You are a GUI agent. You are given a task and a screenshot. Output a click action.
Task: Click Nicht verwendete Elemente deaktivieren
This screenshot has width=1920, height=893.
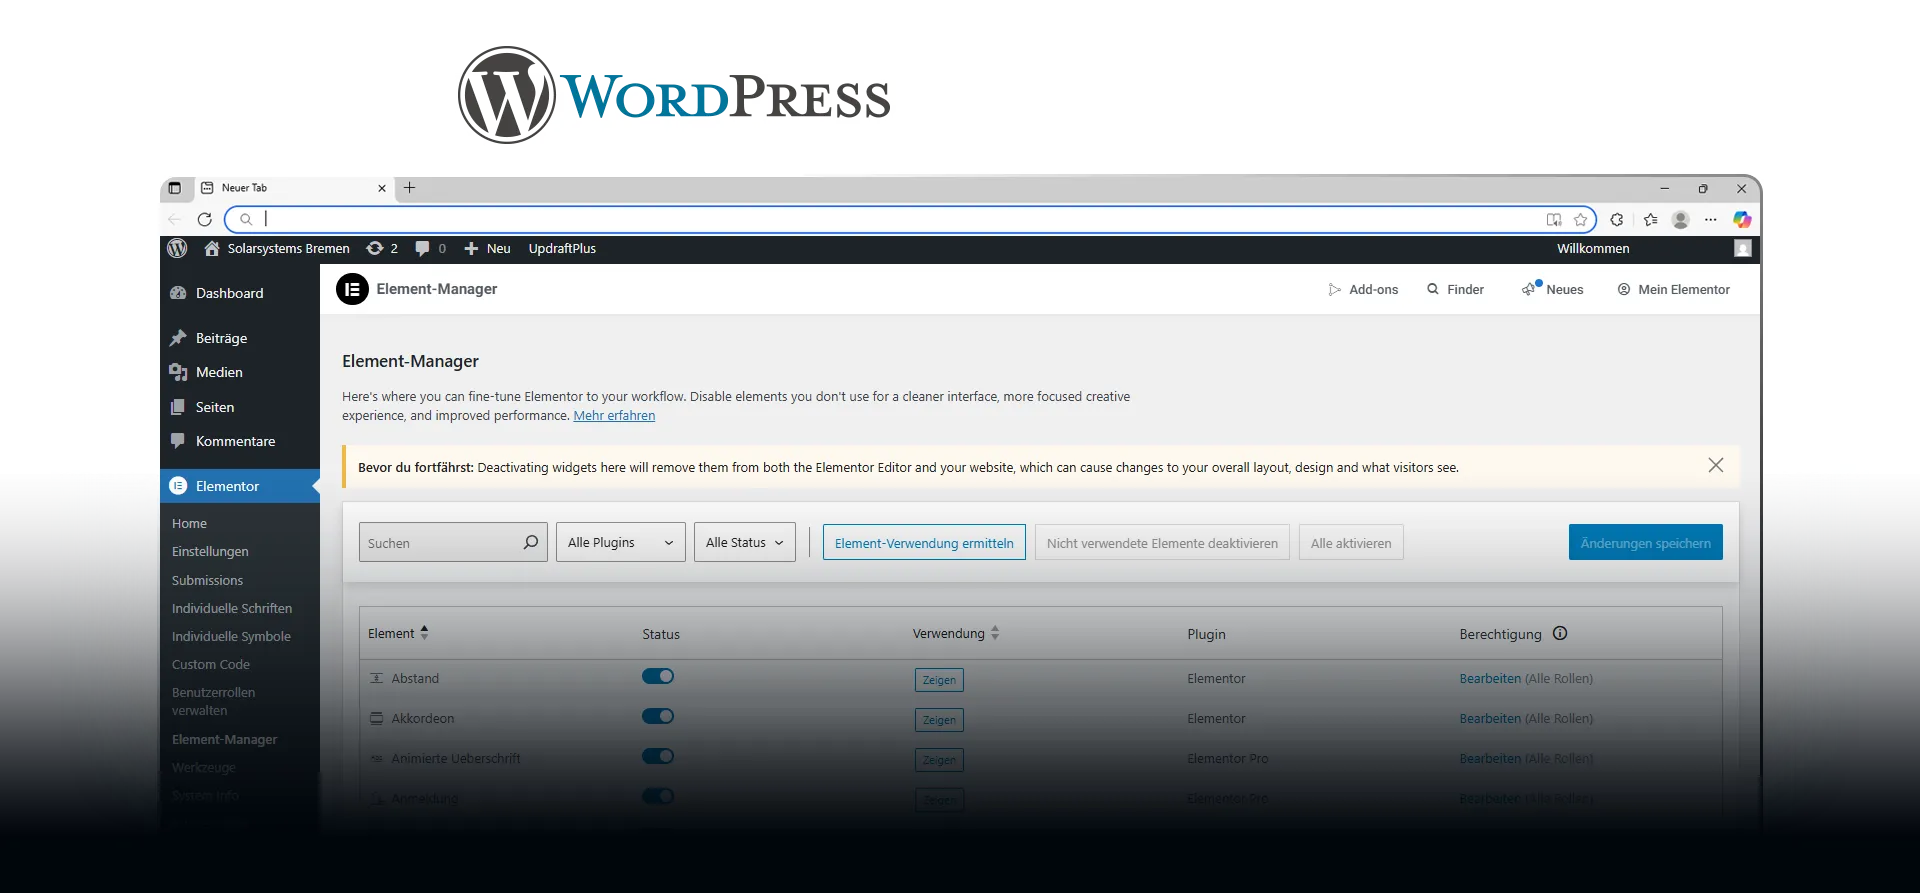click(1162, 542)
